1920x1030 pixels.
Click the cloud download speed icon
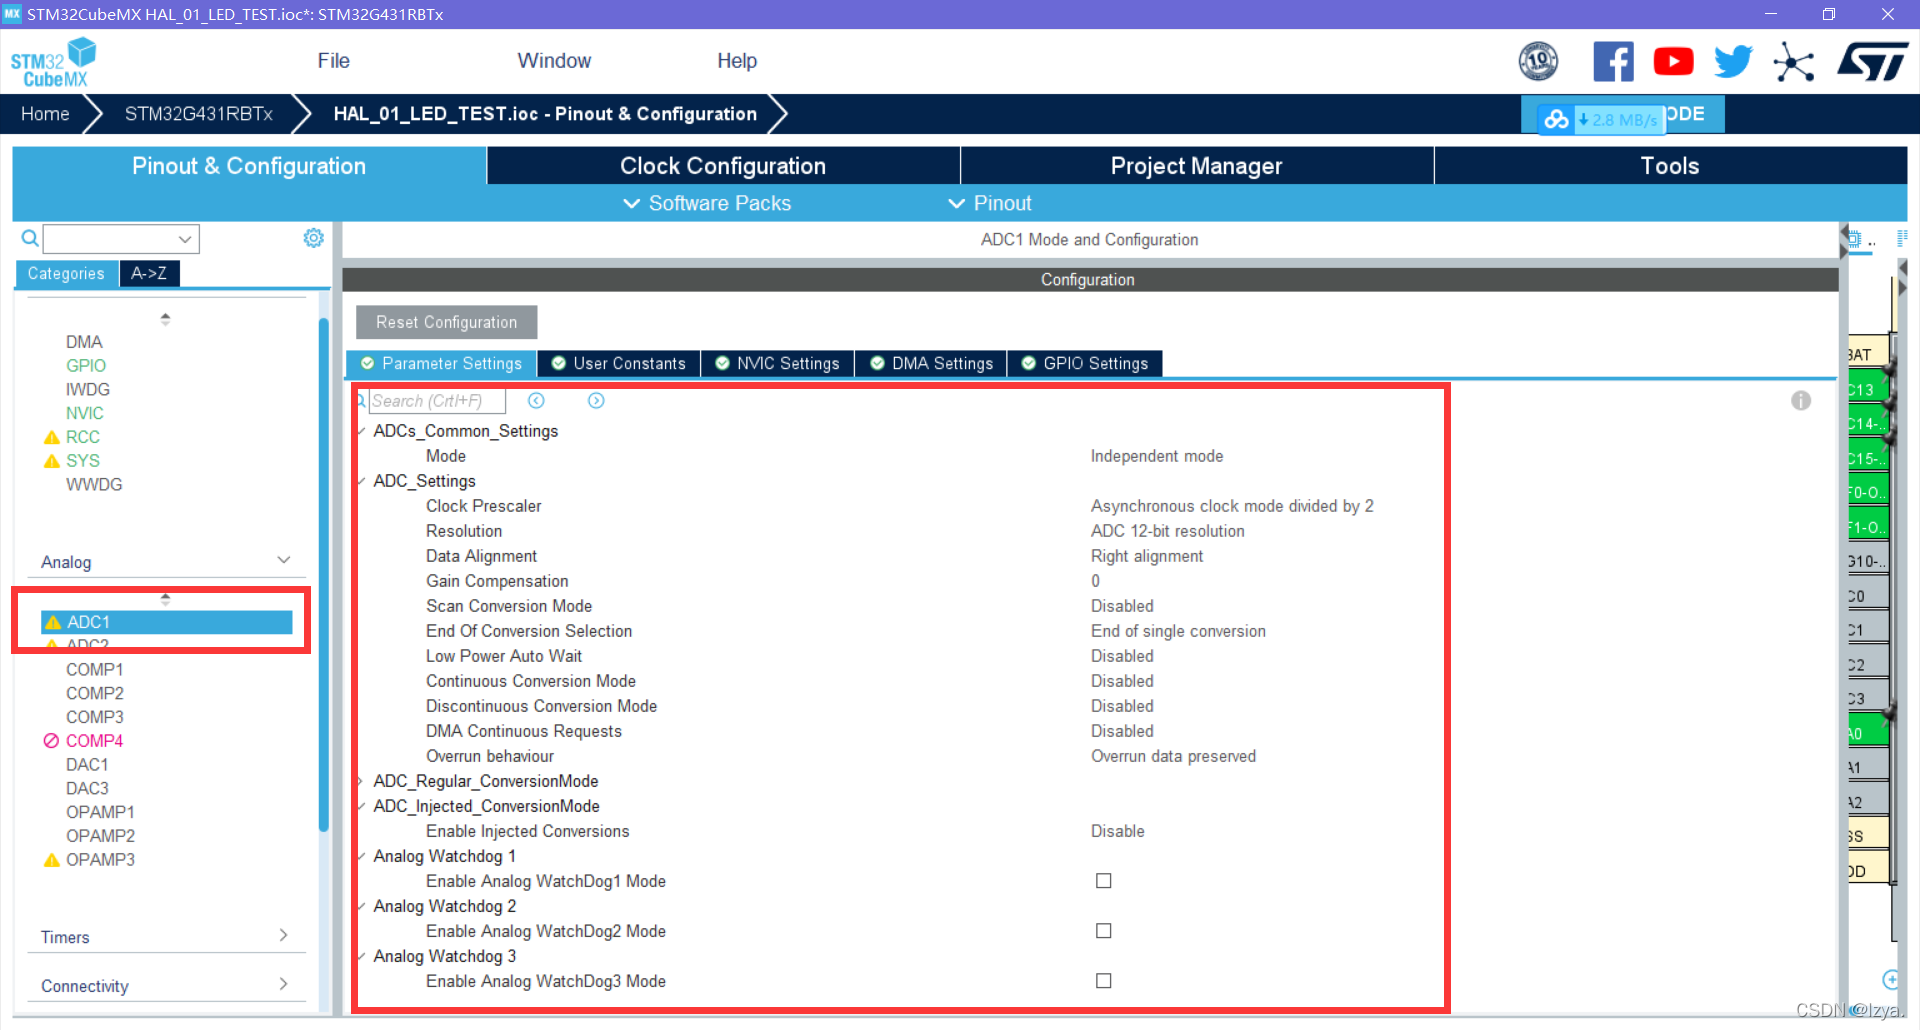[x=1556, y=120]
